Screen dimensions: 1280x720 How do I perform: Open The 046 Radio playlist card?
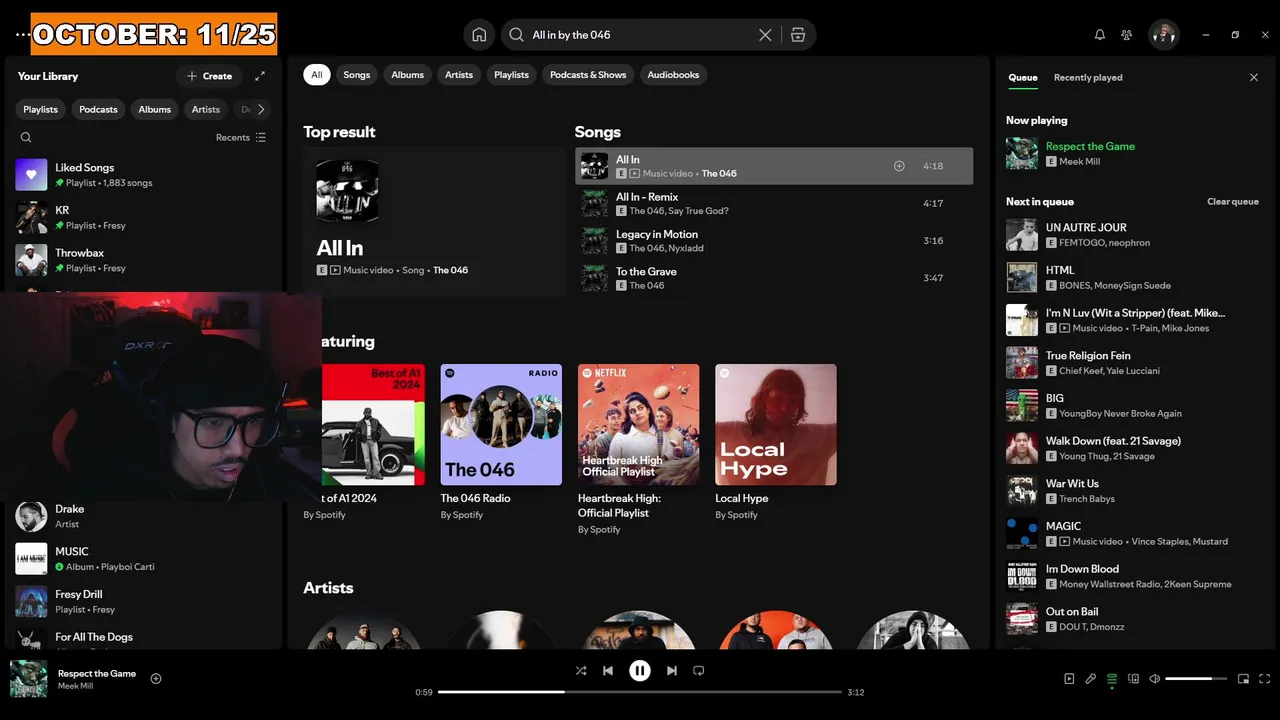pyautogui.click(x=501, y=442)
